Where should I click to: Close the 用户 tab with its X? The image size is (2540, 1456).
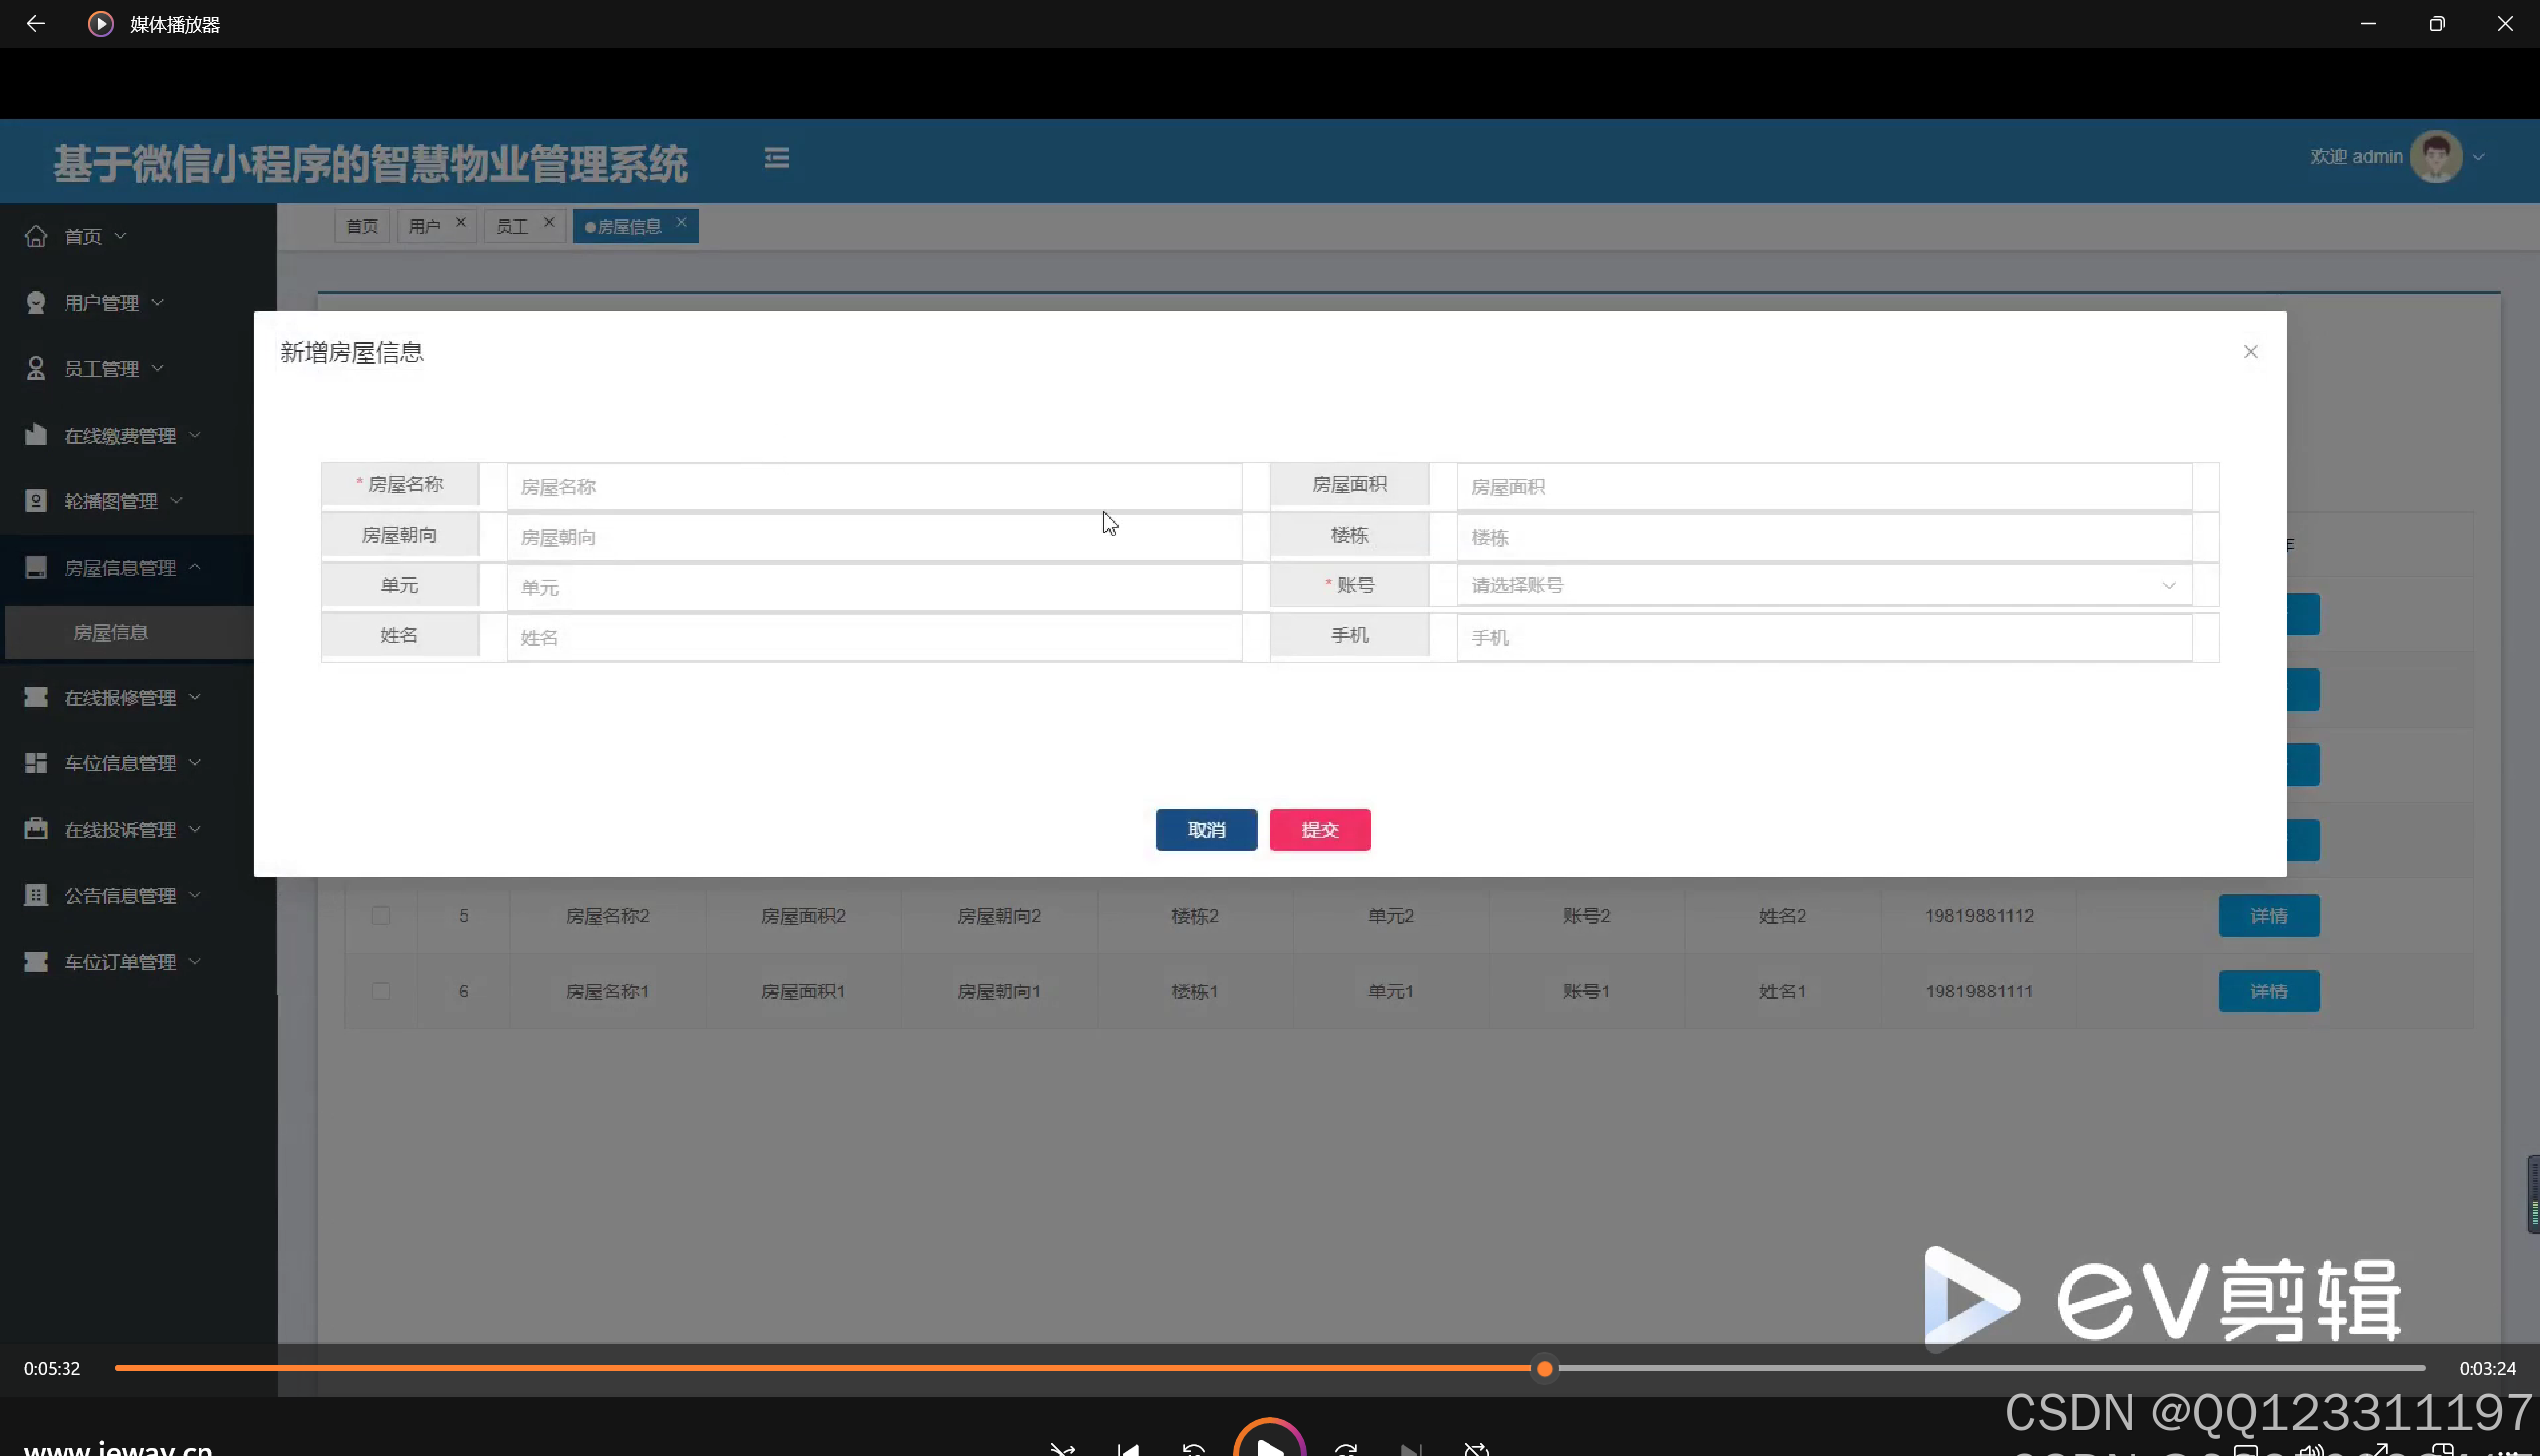click(461, 223)
